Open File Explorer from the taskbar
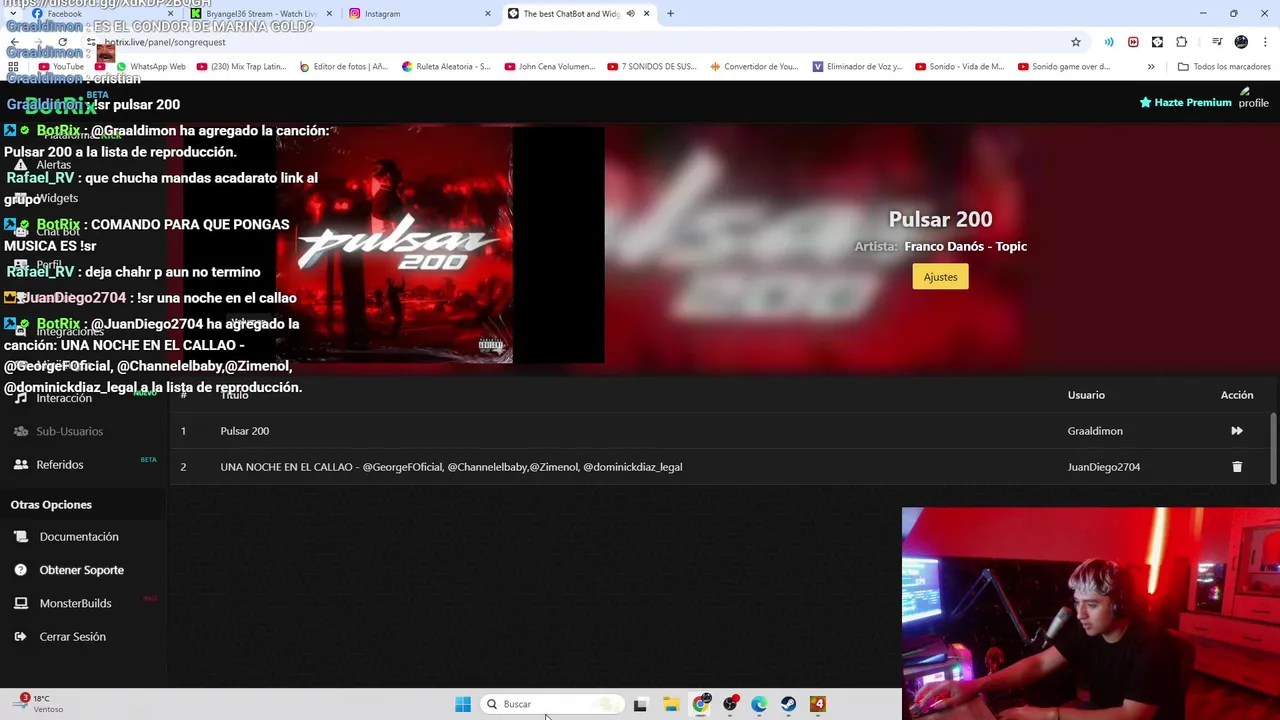The width and height of the screenshot is (1280, 720). [671, 704]
